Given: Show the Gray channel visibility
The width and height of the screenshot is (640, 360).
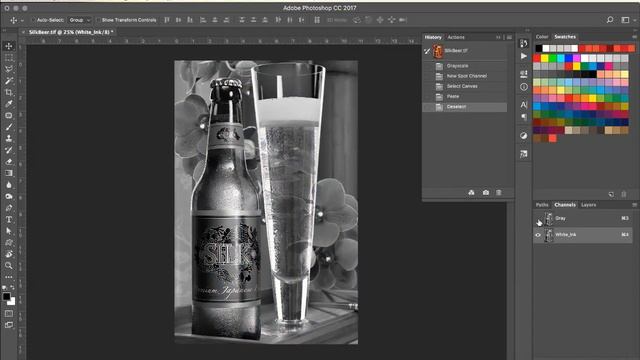Looking at the screenshot, I should (x=538, y=219).
